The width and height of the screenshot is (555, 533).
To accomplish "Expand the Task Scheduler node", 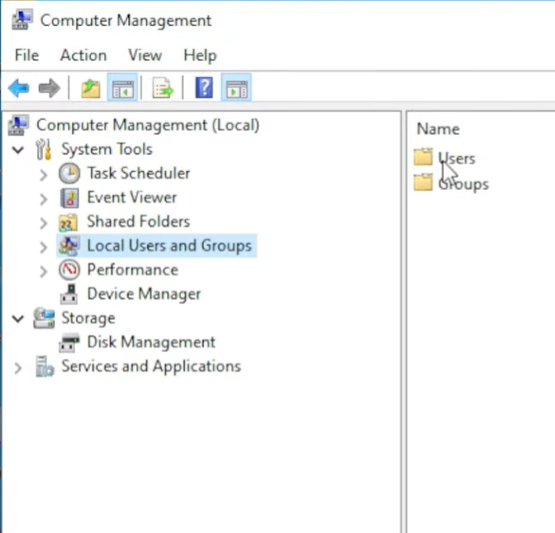I will 44,175.
